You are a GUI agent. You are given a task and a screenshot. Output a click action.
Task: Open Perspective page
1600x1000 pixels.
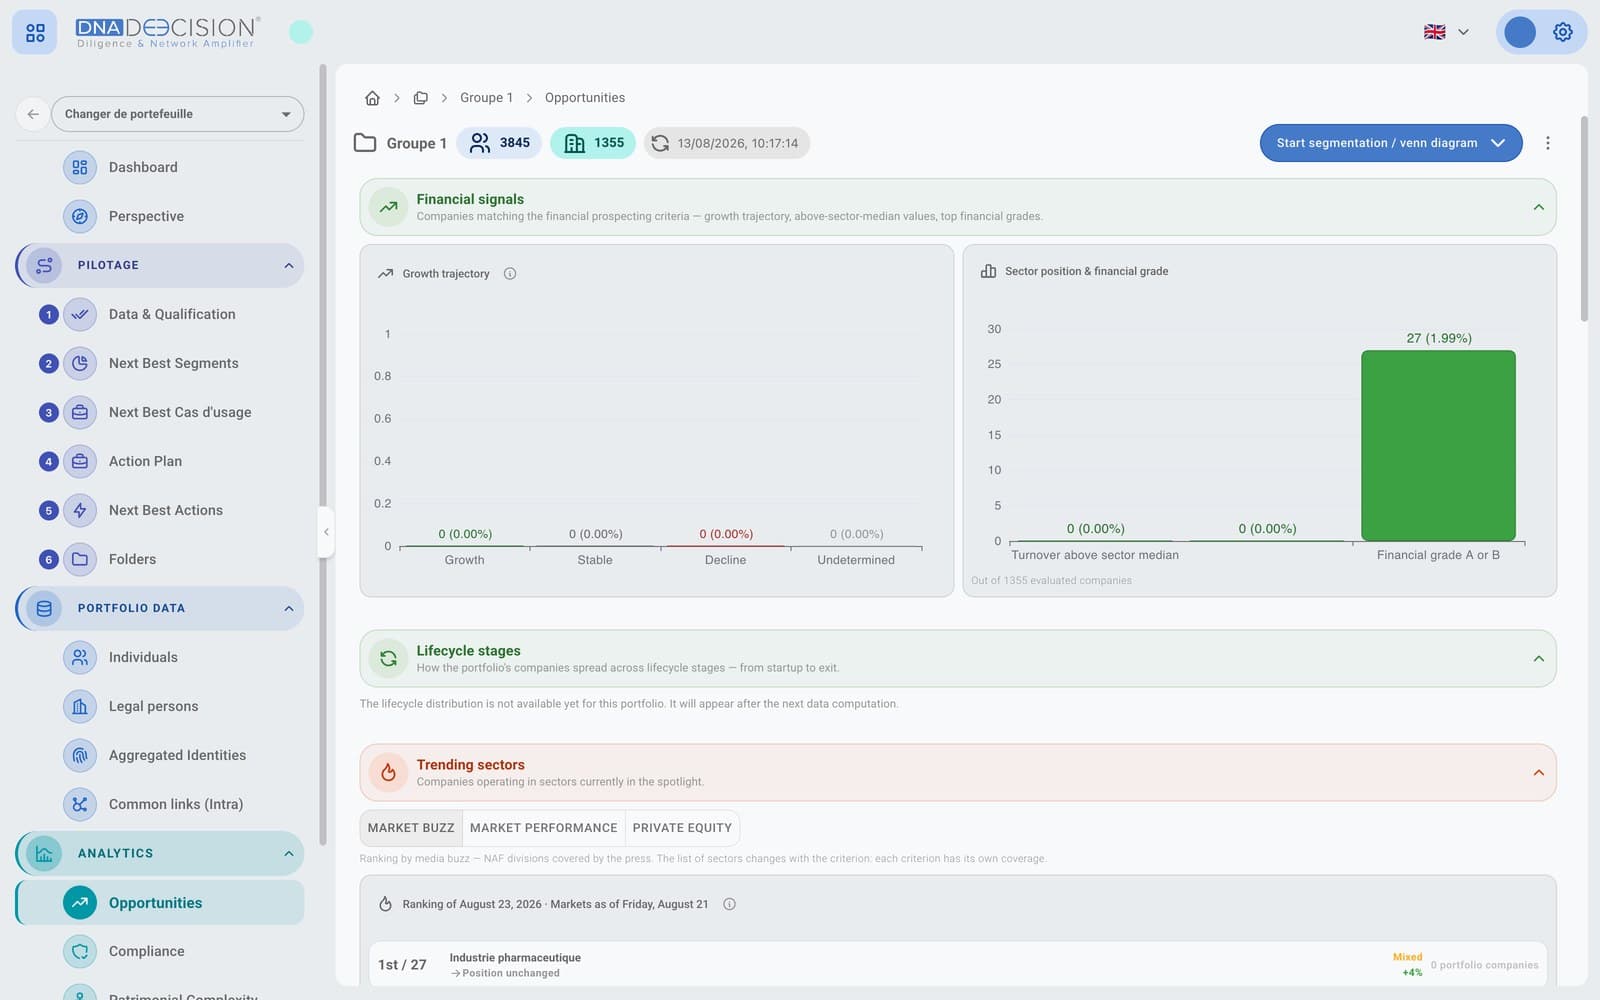[x=146, y=216]
